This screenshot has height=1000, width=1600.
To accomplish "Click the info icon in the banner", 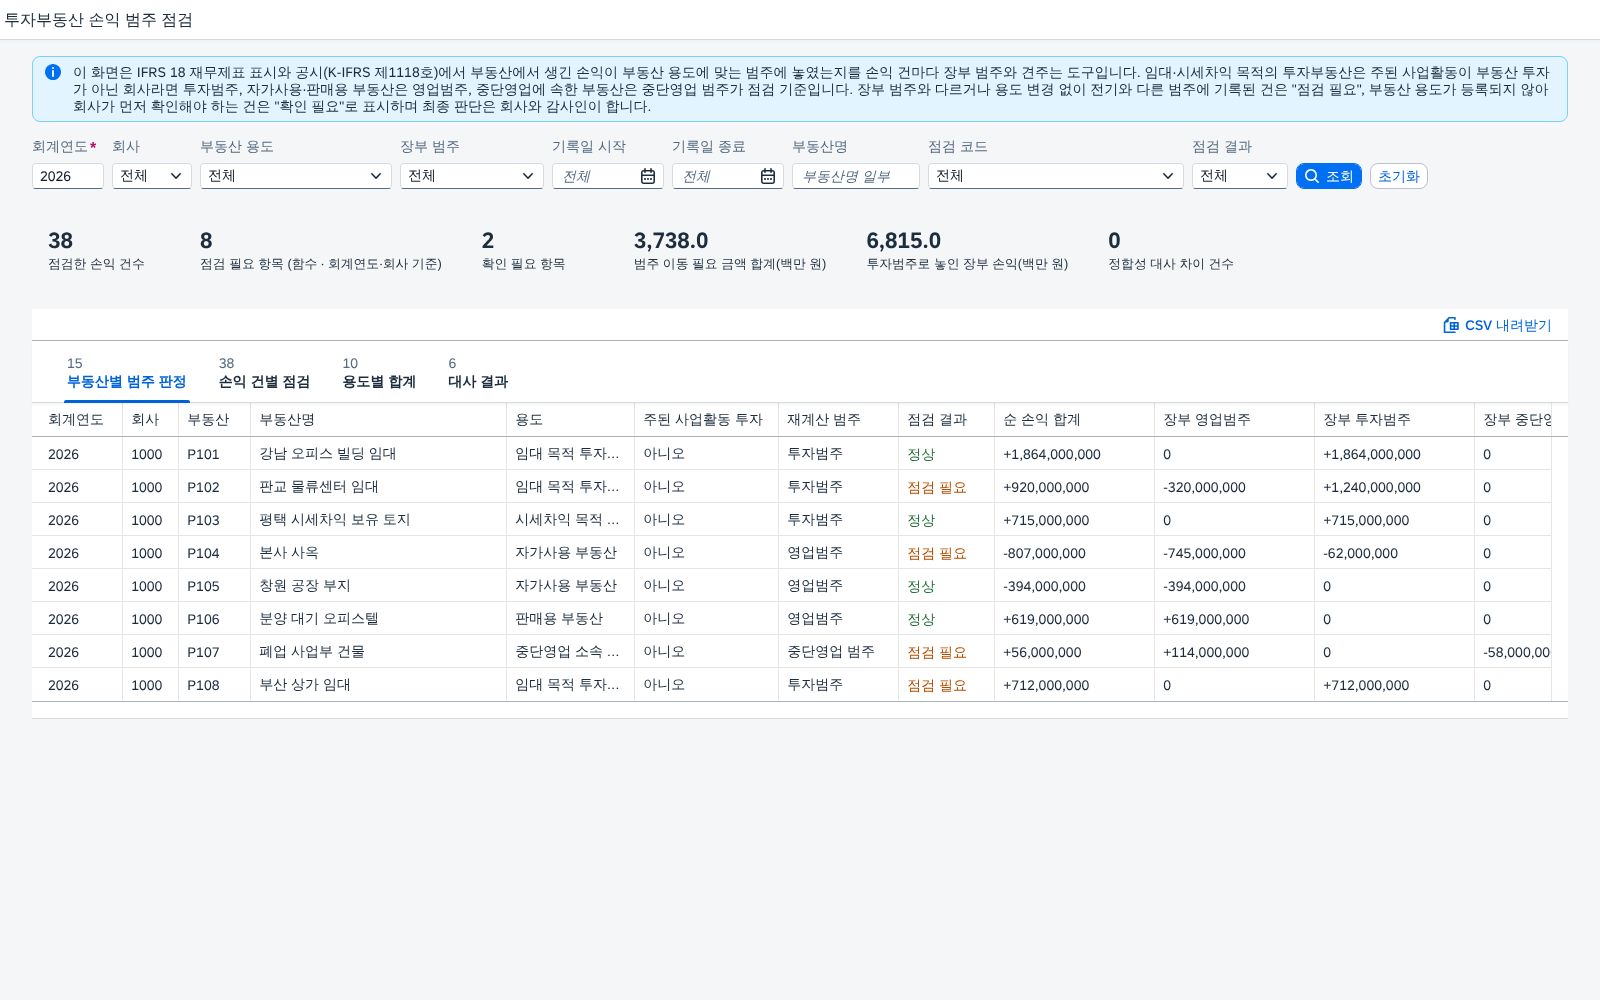I will (x=53, y=72).
